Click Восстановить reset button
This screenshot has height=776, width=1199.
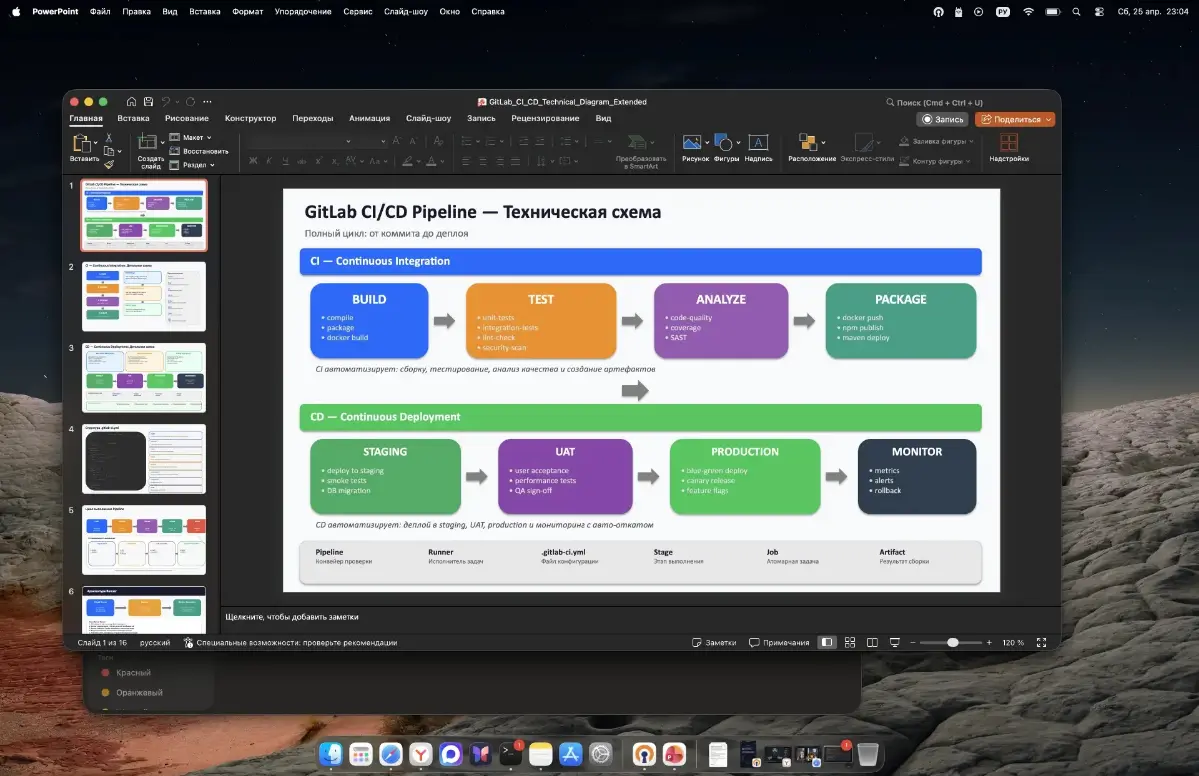click(x=198, y=151)
